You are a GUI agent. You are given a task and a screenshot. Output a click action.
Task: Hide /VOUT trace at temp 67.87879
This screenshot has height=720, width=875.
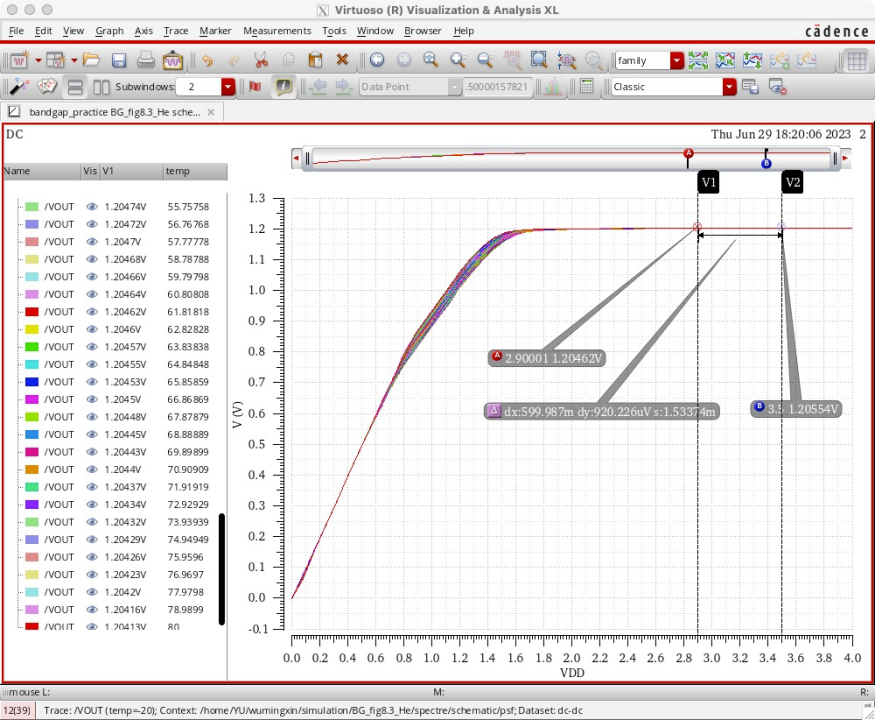92,417
